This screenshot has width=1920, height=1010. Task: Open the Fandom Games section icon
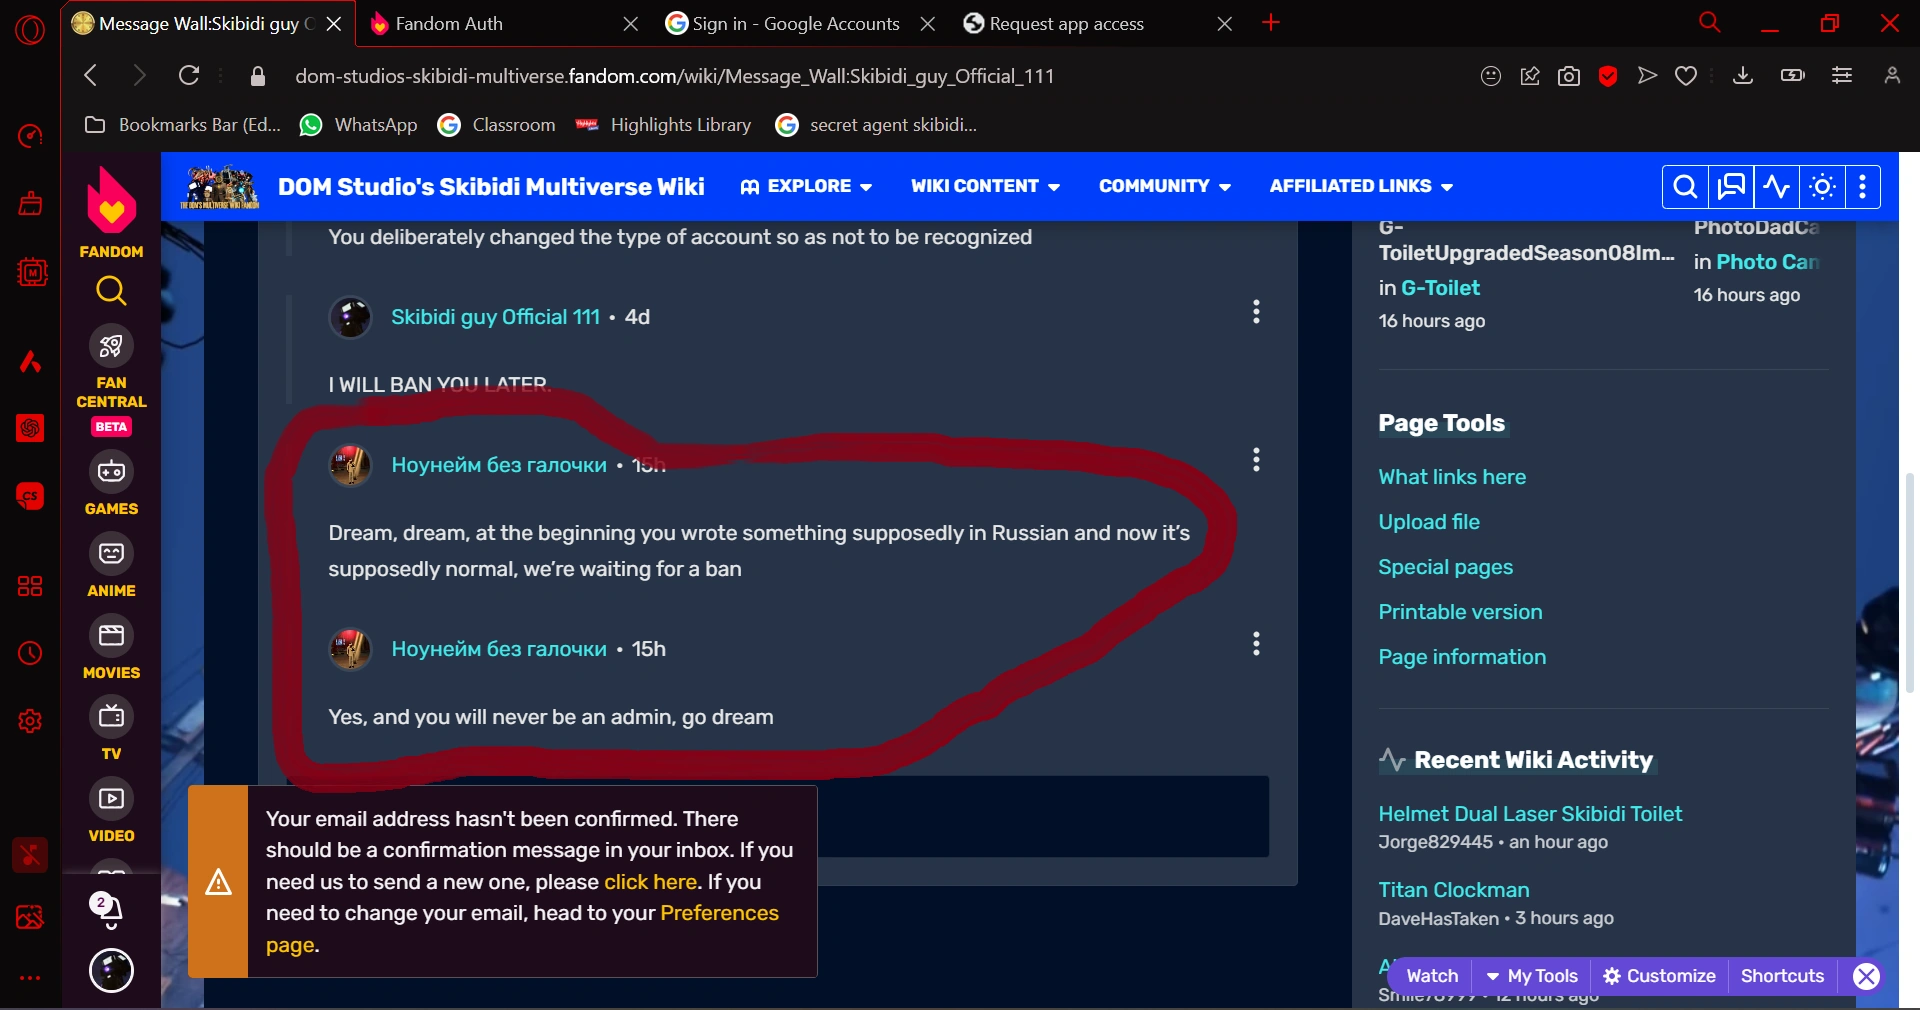click(x=111, y=486)
